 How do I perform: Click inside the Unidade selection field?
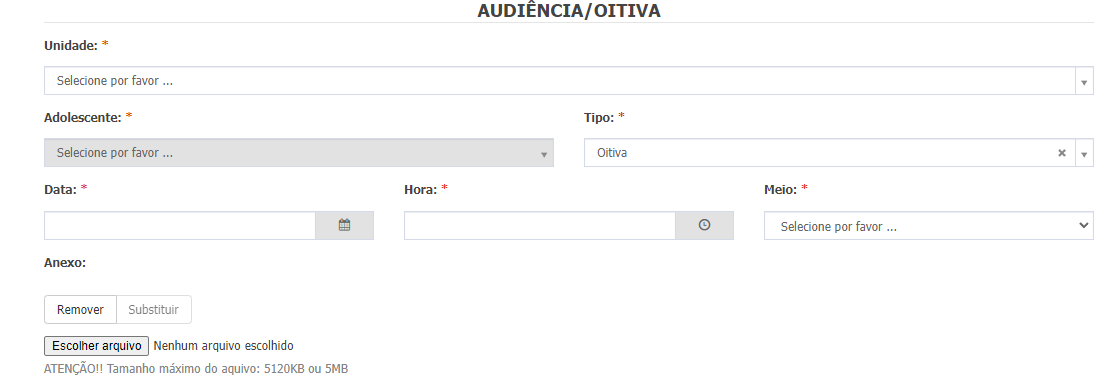(569, 81)
